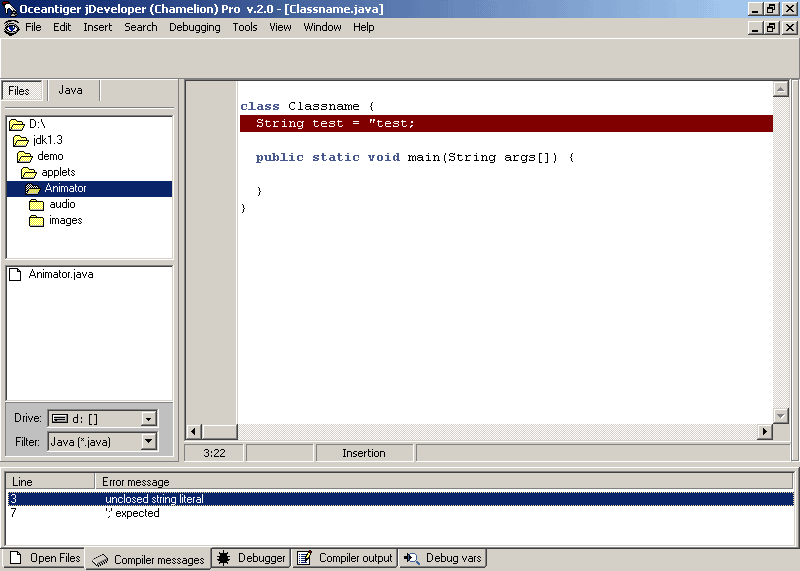Select the 'unclosed string literal' error row
This screenshot has width=800, height=571.
coord(401,499)
